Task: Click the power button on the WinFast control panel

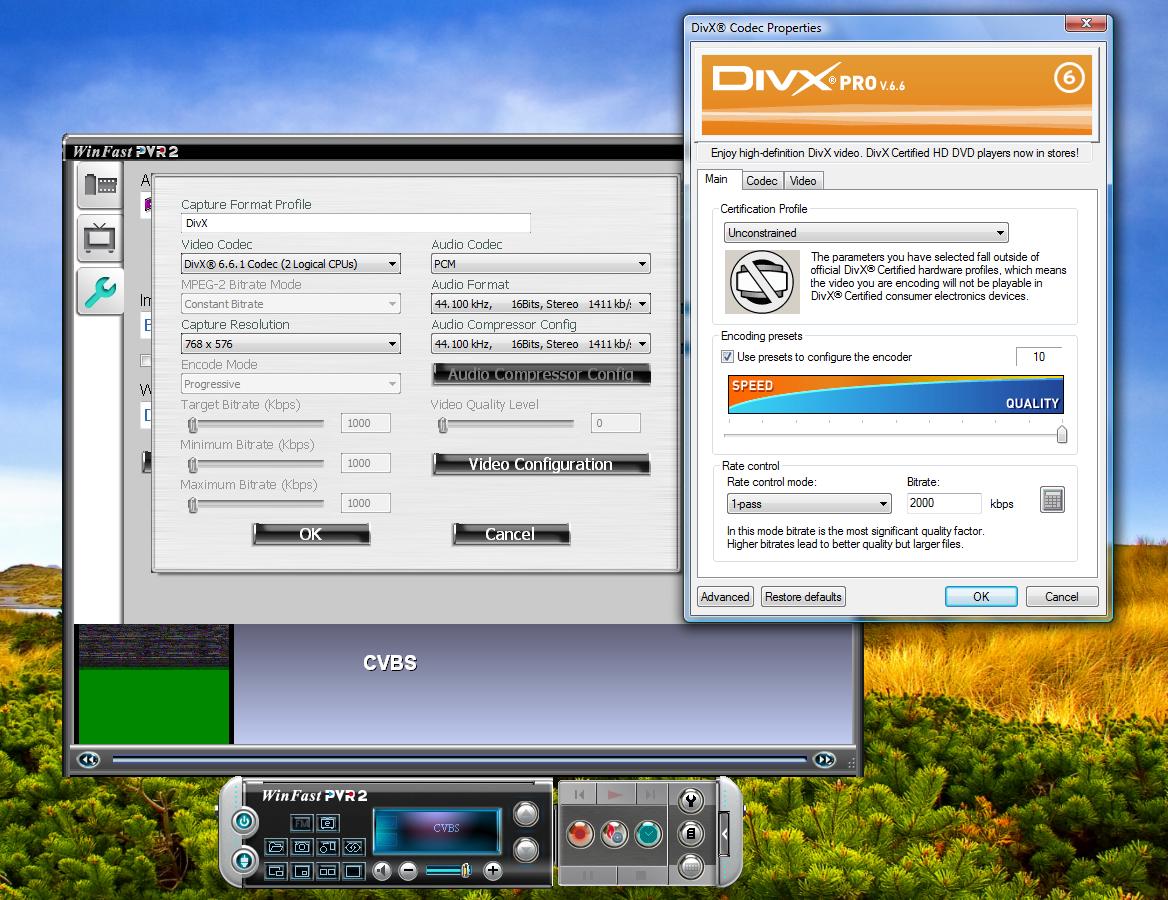Action: 244,821
